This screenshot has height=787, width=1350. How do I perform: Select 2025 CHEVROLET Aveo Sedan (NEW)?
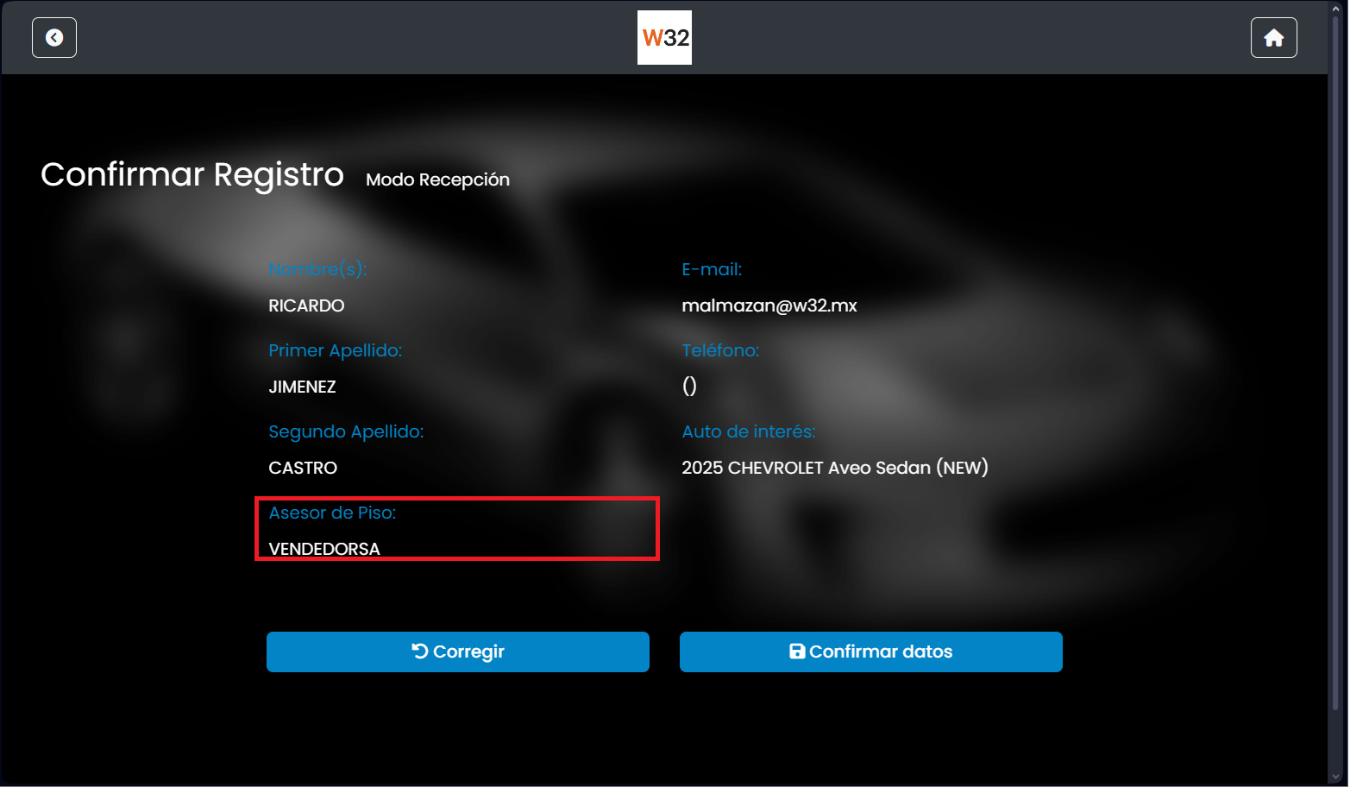point(835,468)
